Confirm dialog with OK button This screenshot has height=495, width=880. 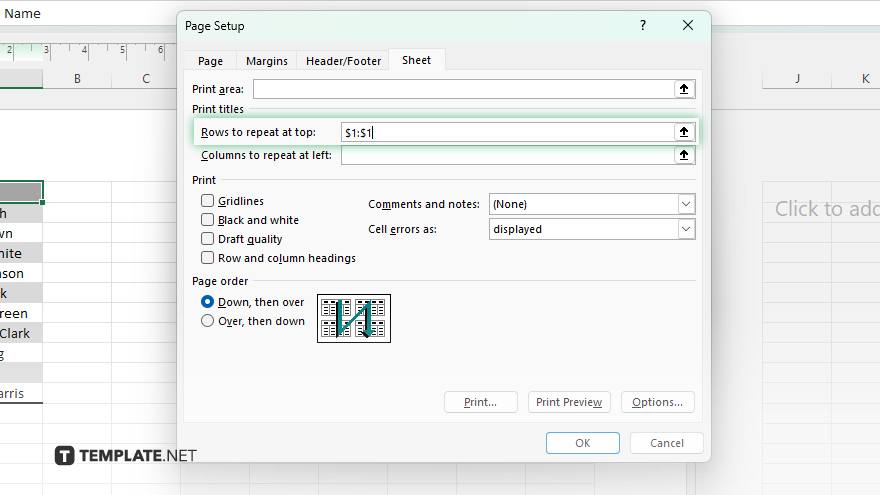click(583, 443)
